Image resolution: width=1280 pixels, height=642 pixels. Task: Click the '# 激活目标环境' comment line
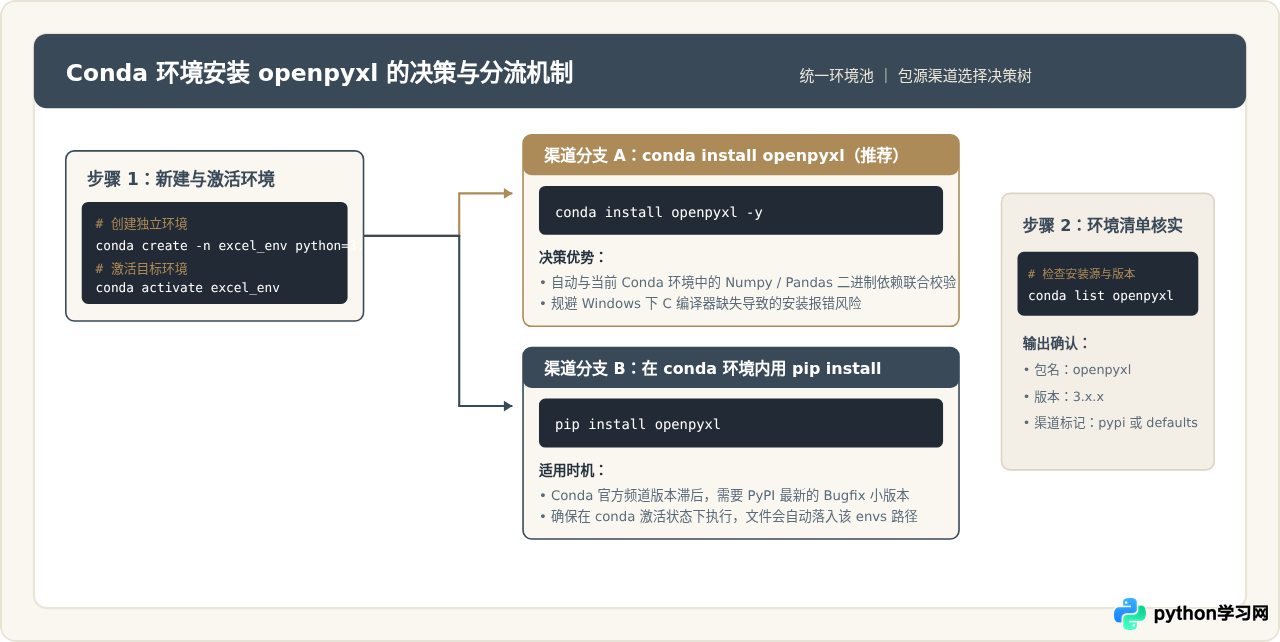click(142, 269)
